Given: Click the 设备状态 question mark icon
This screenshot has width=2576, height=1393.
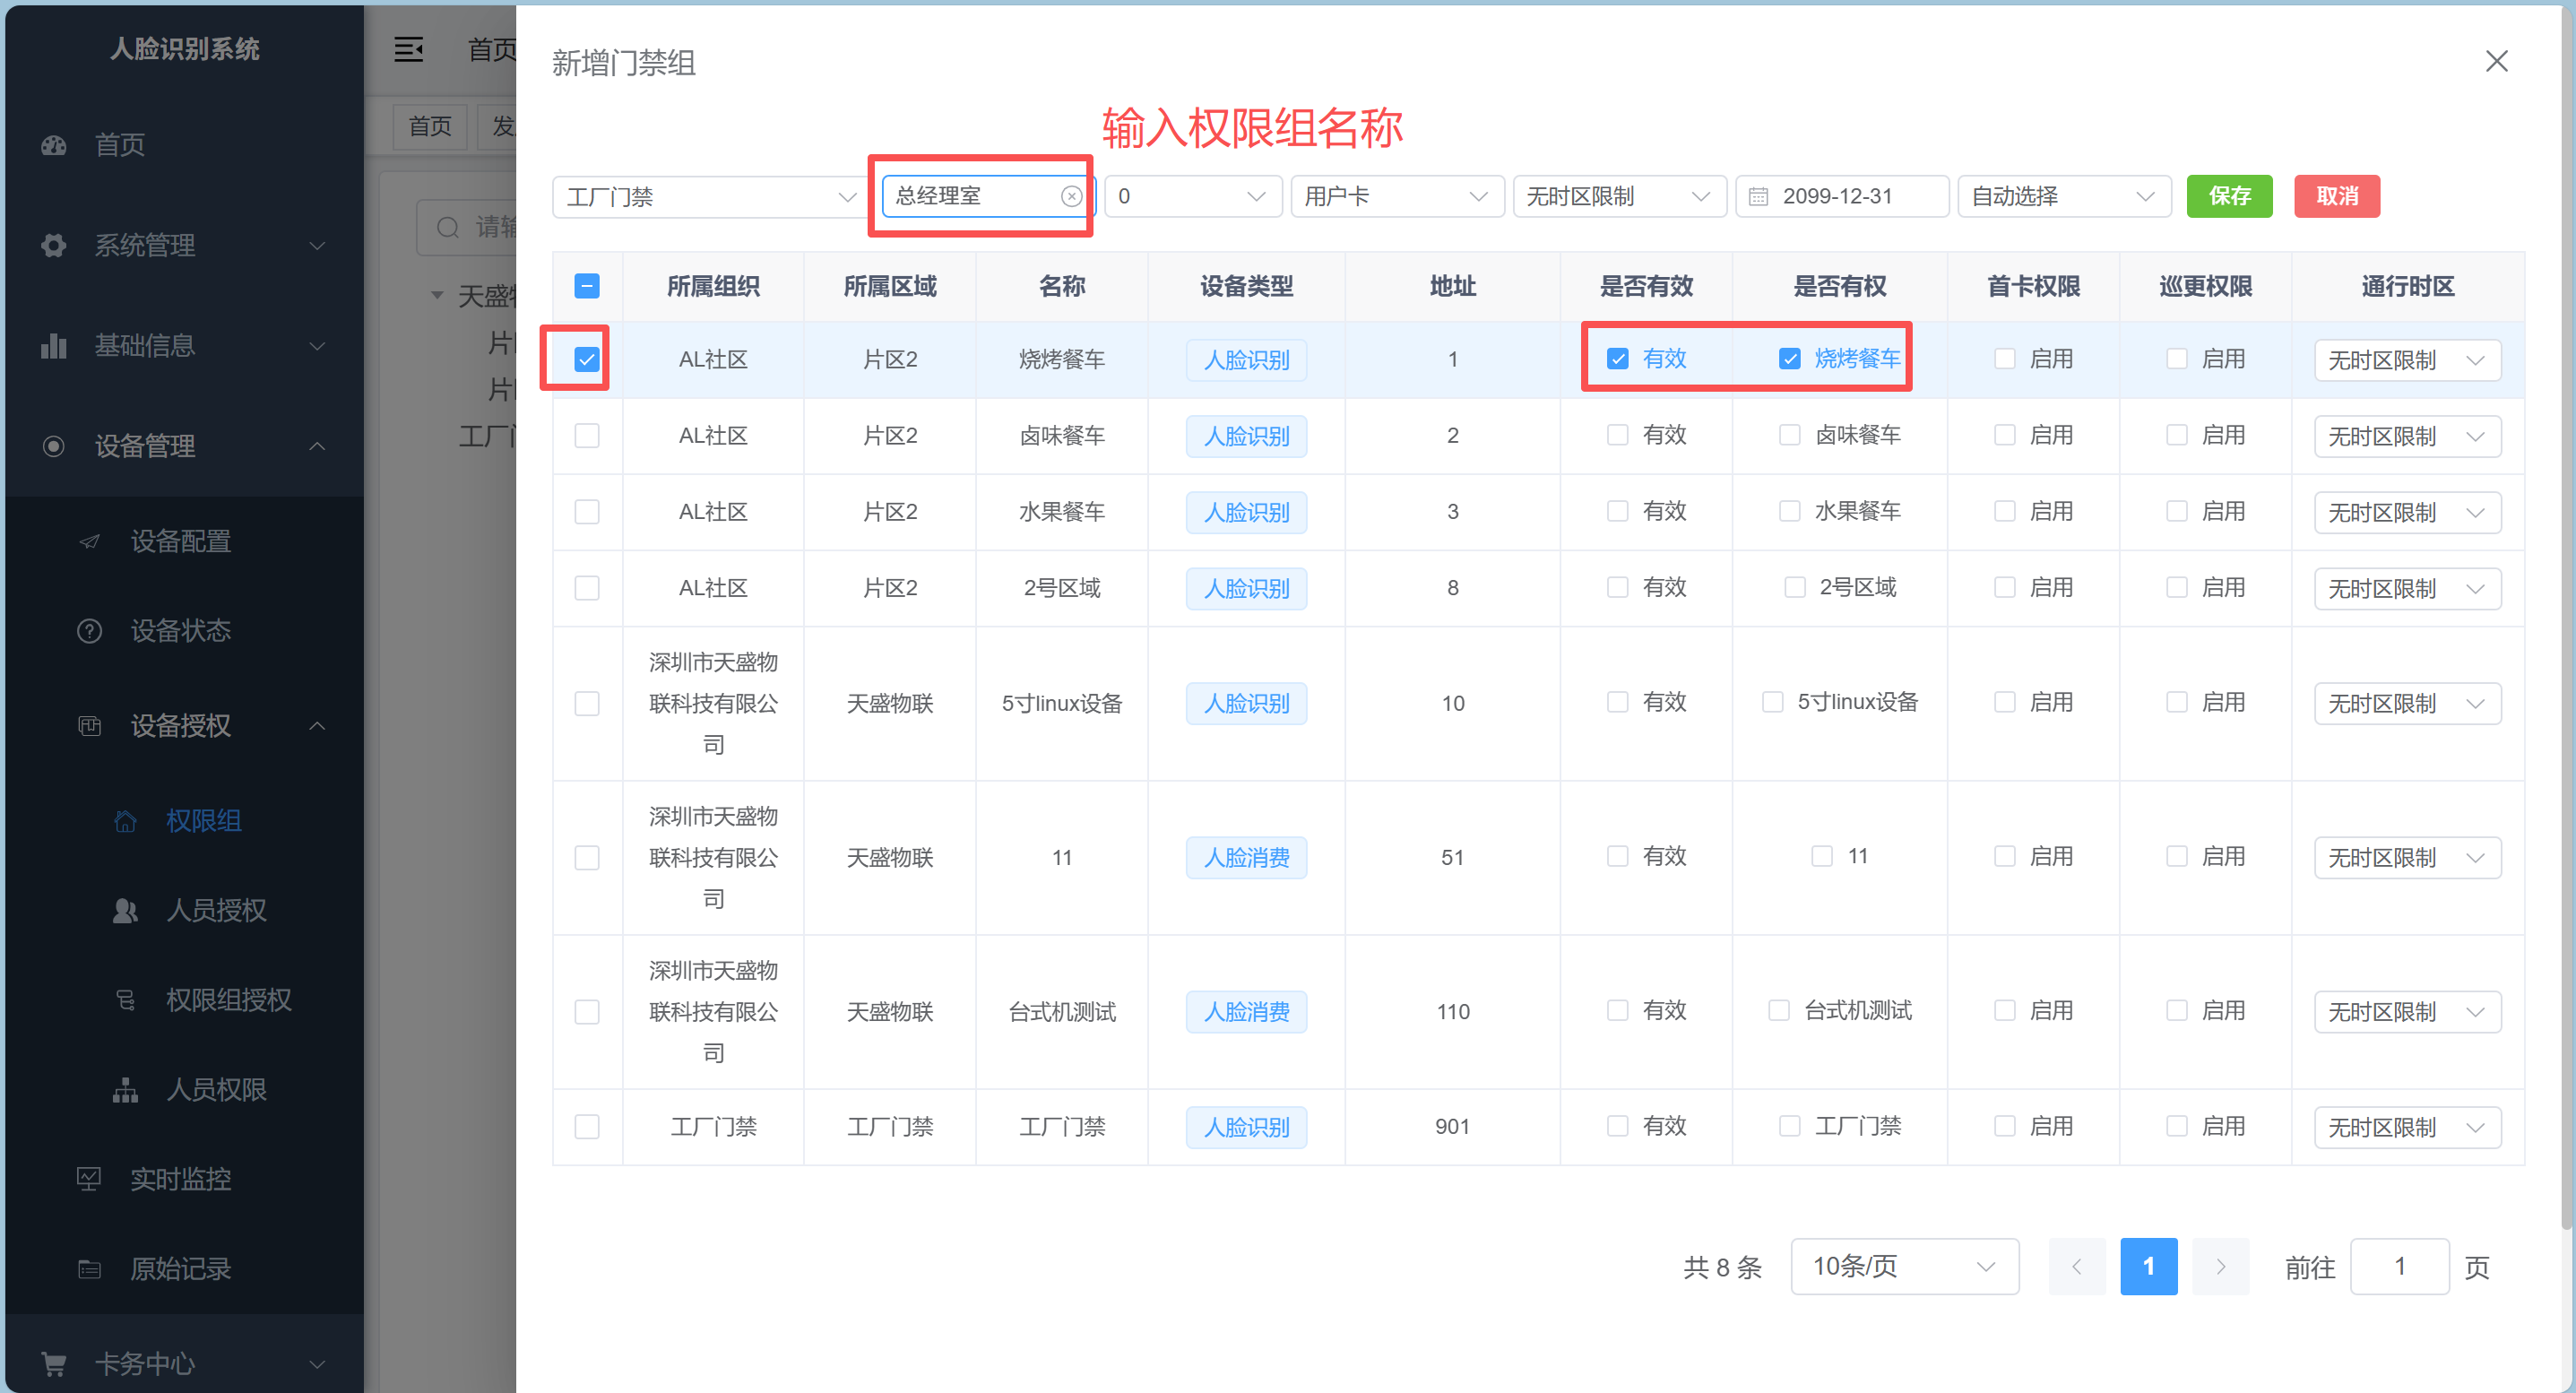Looking at the screenshot, I should pyautogui.click(x=89, y=631).
